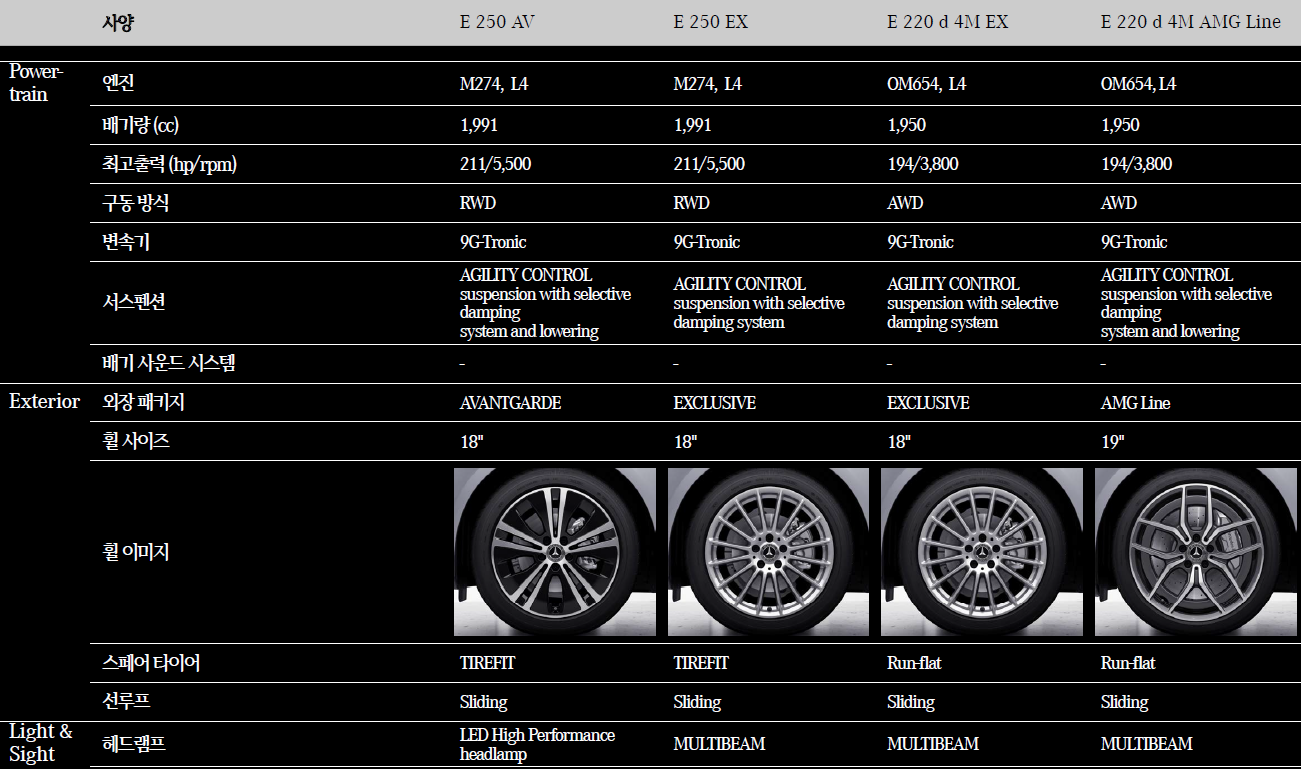Select 'TIREFIT' spare tire of E 250 AV
Viewport: 1301px width, 769px height.
tap(487, 663)
